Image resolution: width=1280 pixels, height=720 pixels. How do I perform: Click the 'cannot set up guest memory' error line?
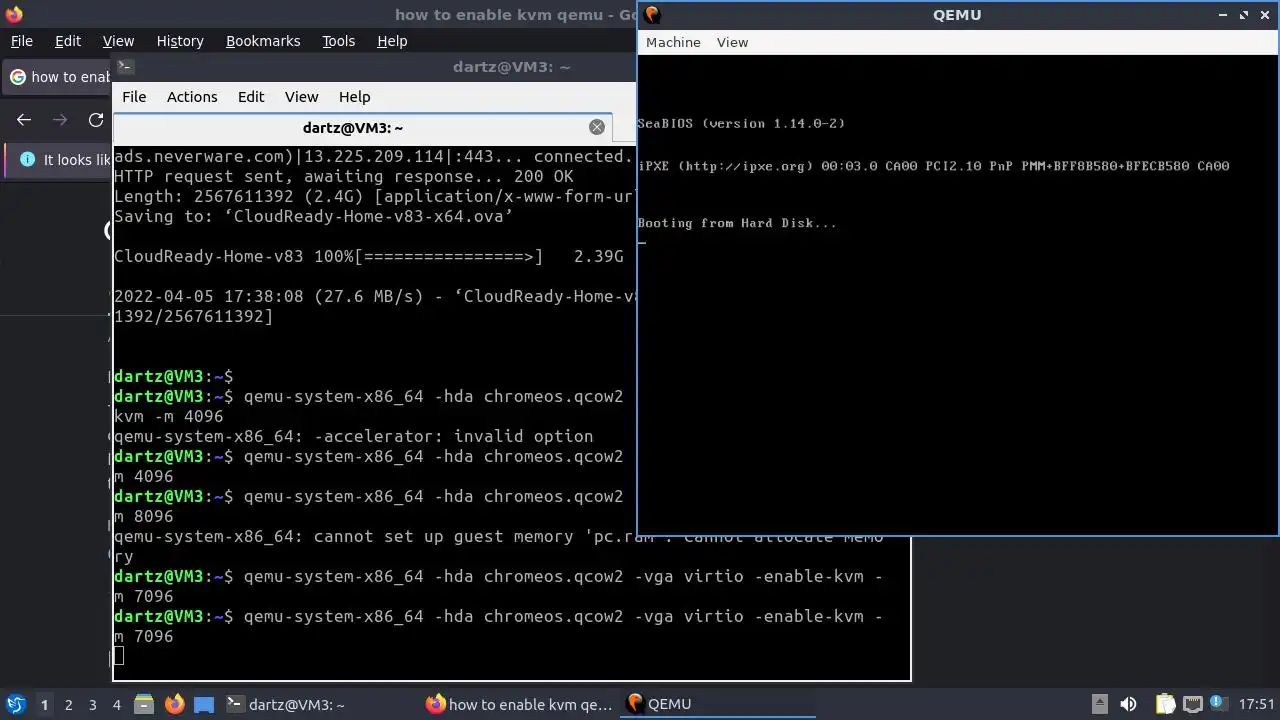[498, 546]
